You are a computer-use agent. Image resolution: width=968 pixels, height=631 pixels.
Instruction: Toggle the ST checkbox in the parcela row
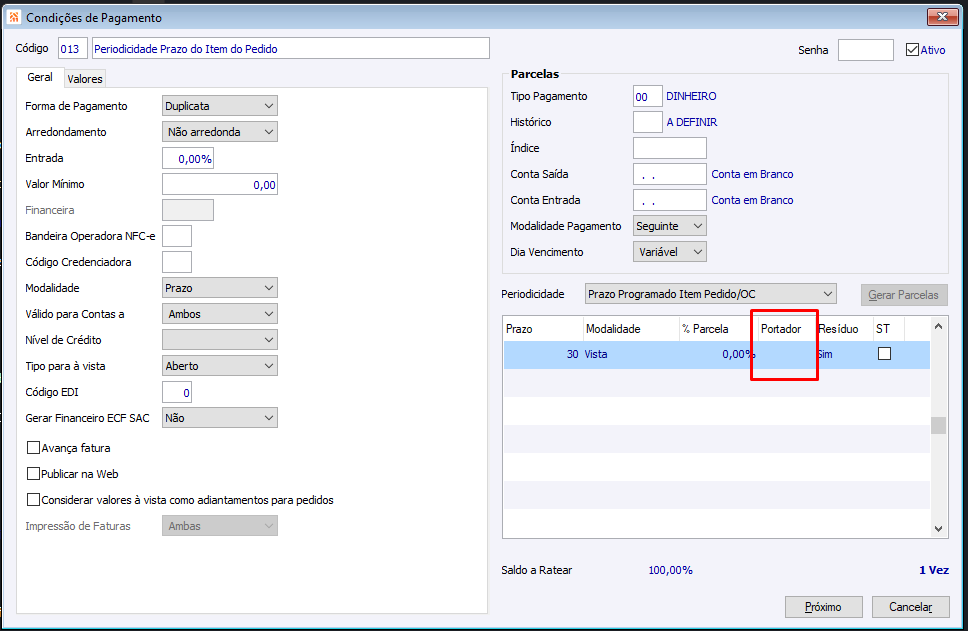tap(884, 354)
